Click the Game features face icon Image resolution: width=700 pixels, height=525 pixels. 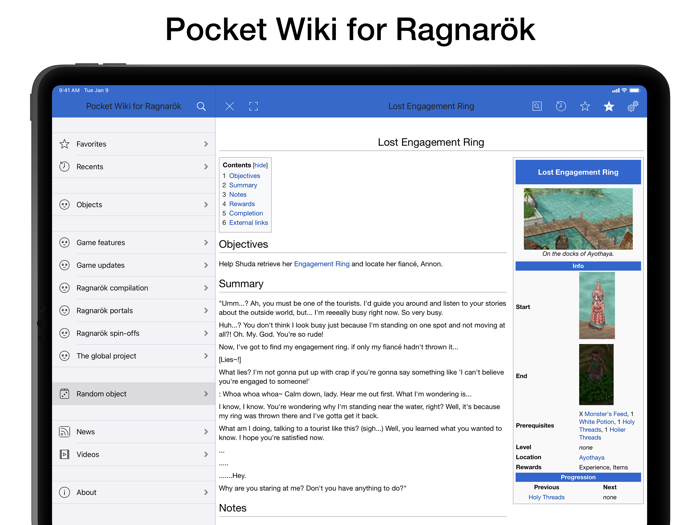click(65, 242)
